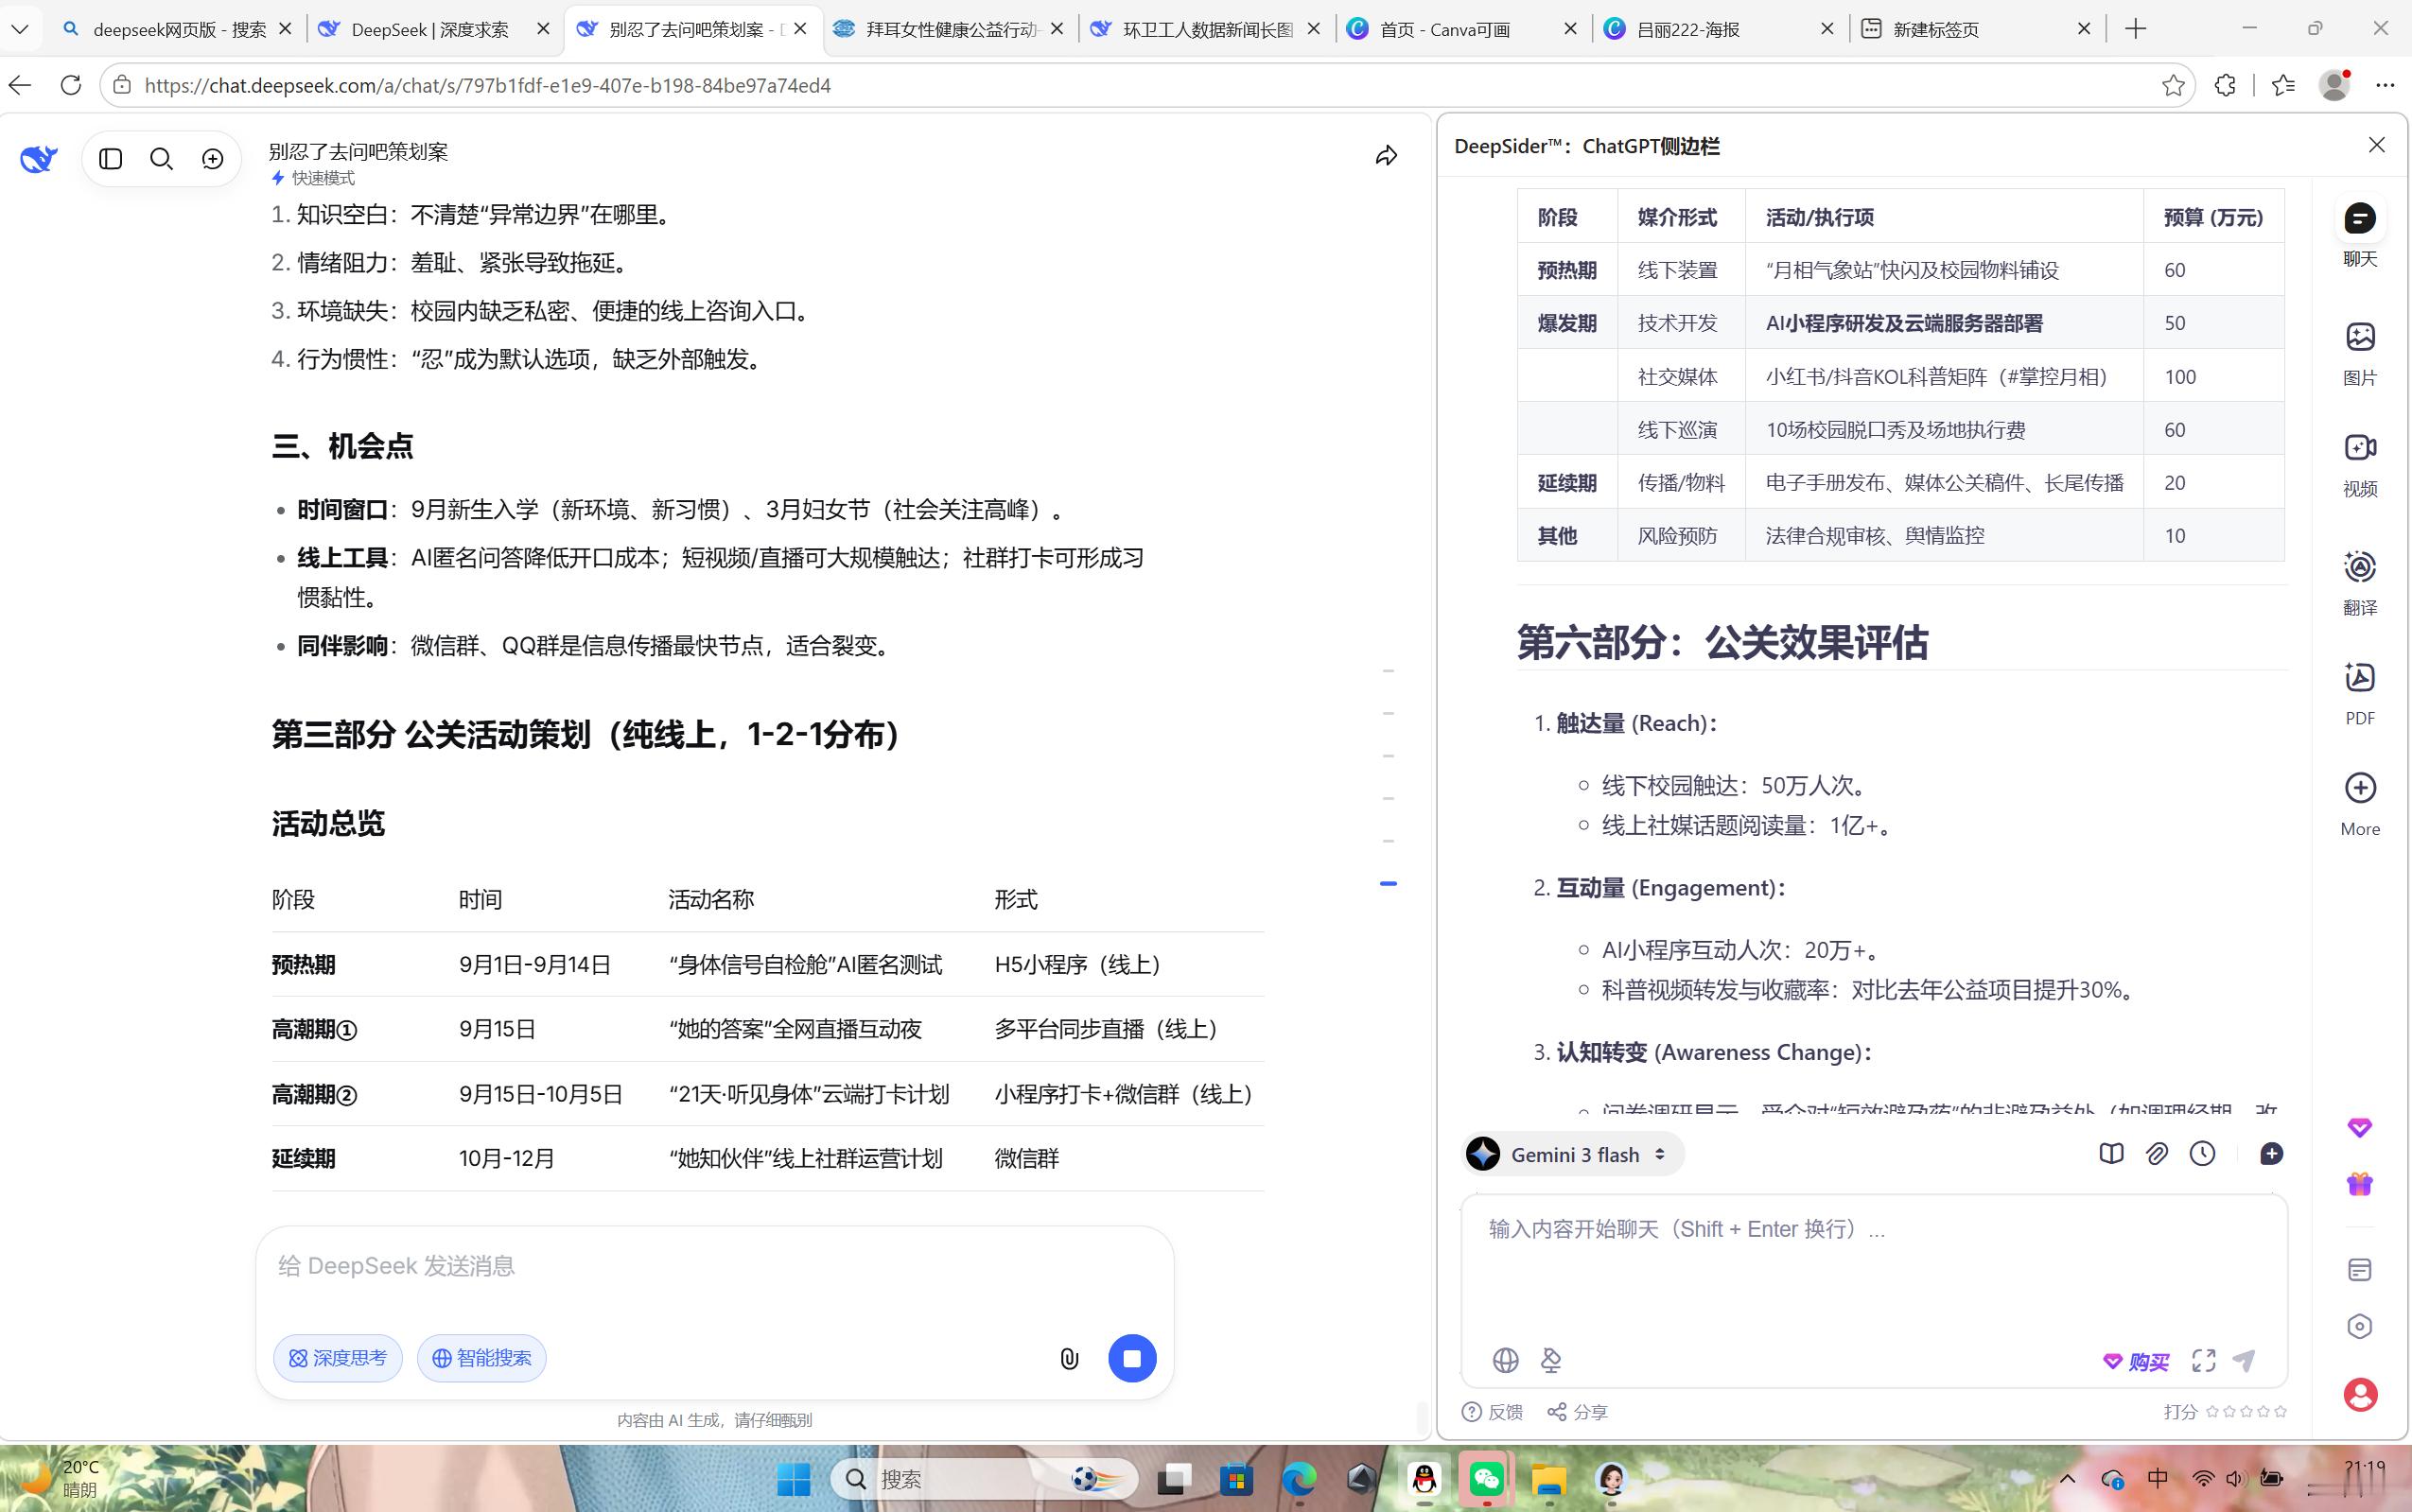
Task: Show hidden system tray icons
Action: click(2067, 1479)
